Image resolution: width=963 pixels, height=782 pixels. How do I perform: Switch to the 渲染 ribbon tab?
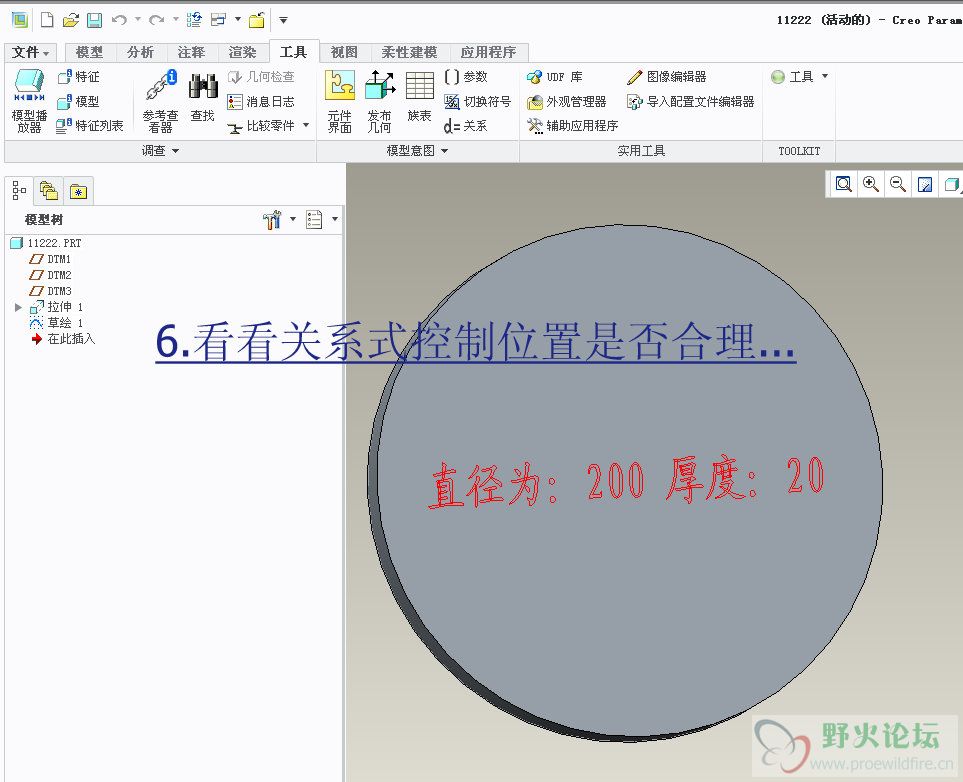[x=243, y=52]
